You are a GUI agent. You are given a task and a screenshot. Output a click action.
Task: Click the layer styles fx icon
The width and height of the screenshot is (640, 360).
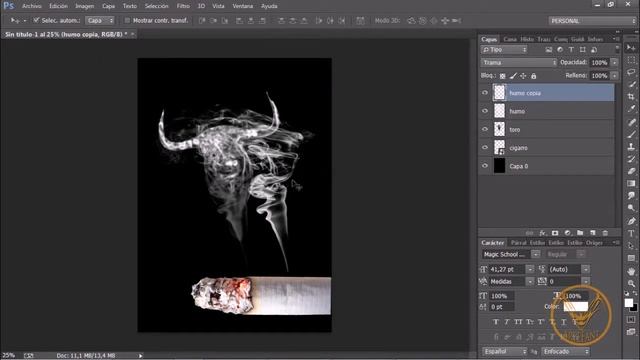click(x=542, y=233)
